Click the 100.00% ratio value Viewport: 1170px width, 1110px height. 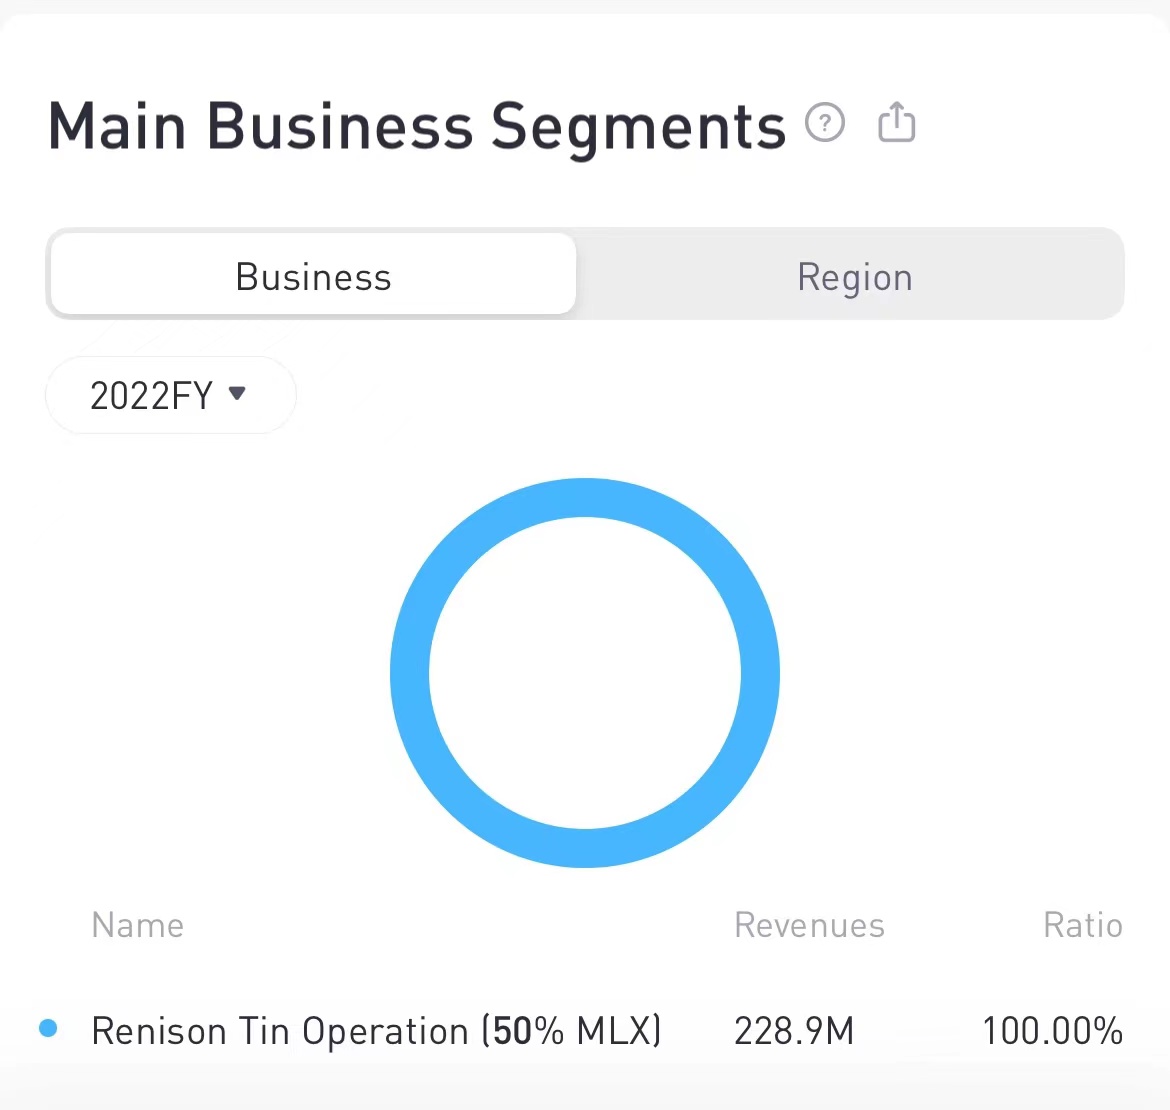[x=1052, y=1031]
